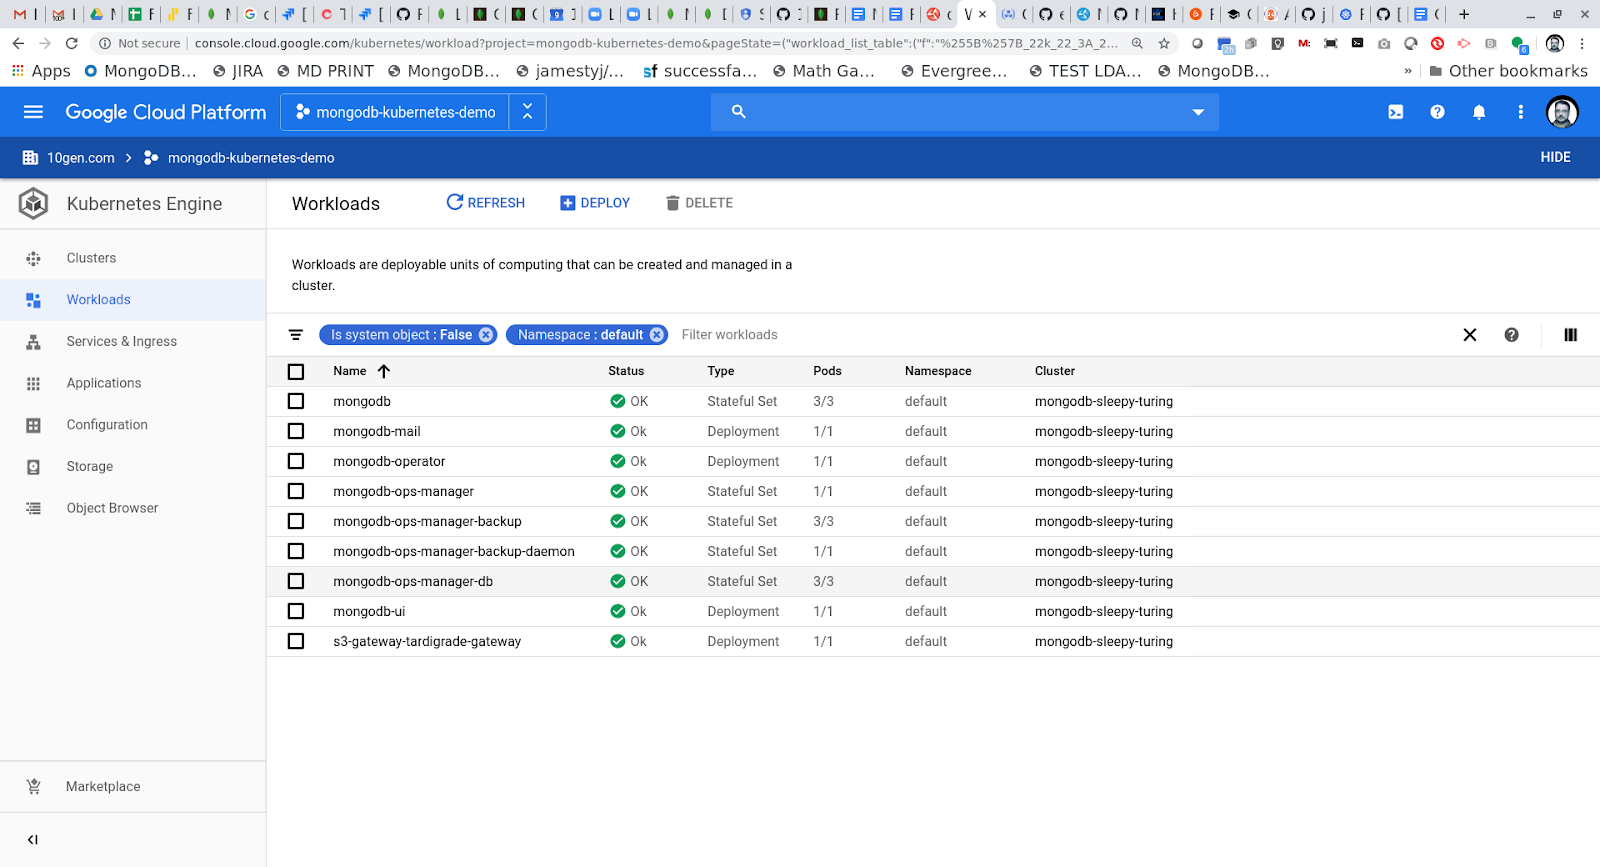Check the box for mongodb-operator row
Screen dimensions: 1600x867
click(296, 461)
